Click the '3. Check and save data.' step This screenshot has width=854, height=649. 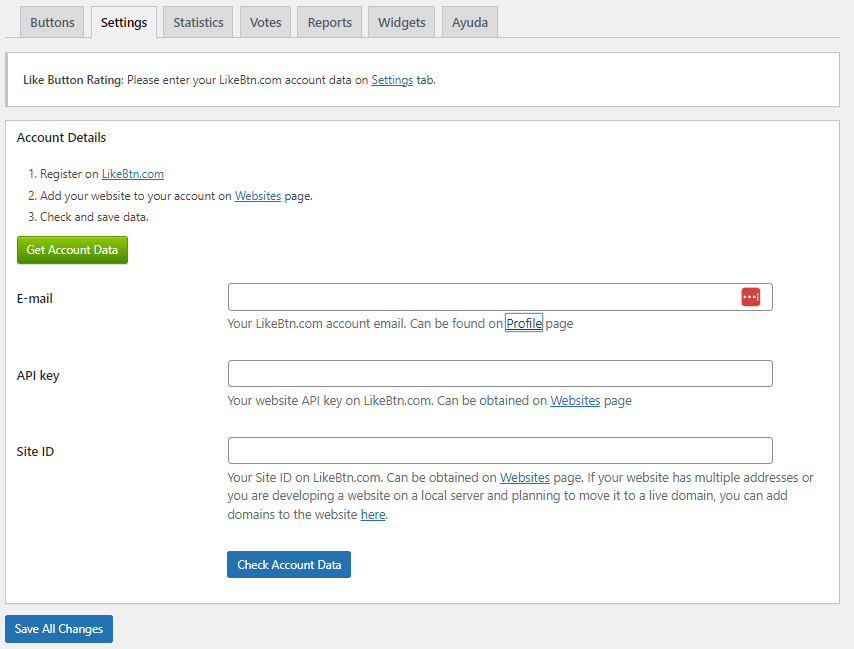pos(88,217)
